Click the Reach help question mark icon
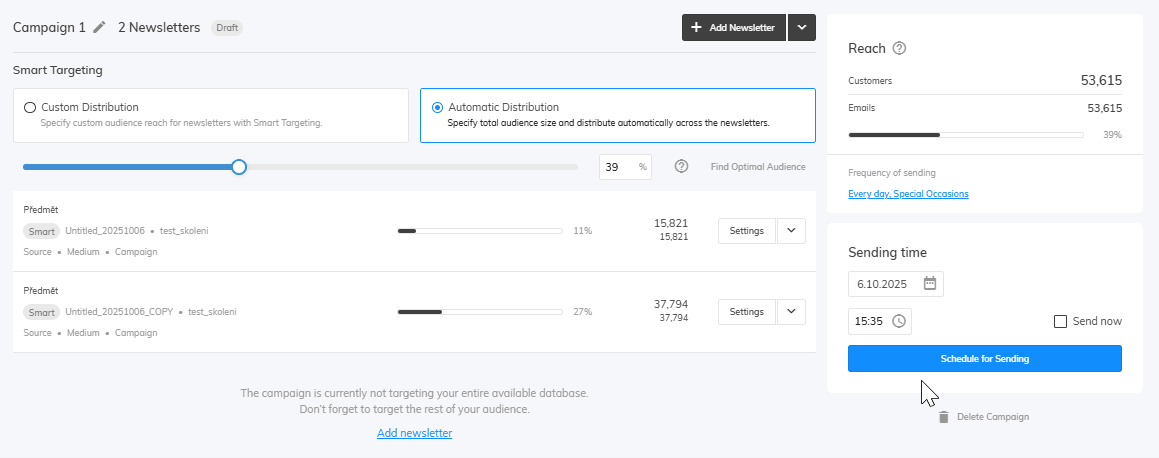 pos(899,48)
